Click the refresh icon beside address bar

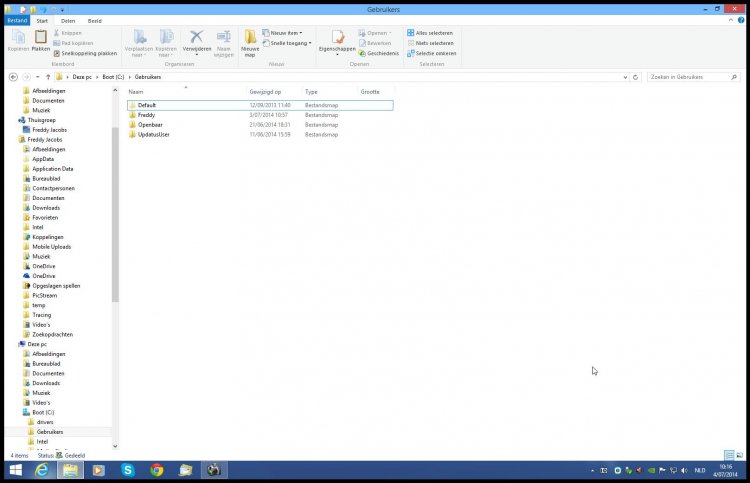(636, 77)
